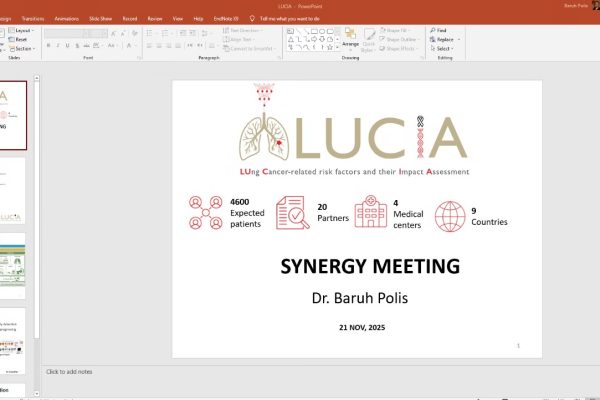Open the Paragraph dialog launcher
The image size is (600, 400).
pyautogui.click(x=279, y=58)
